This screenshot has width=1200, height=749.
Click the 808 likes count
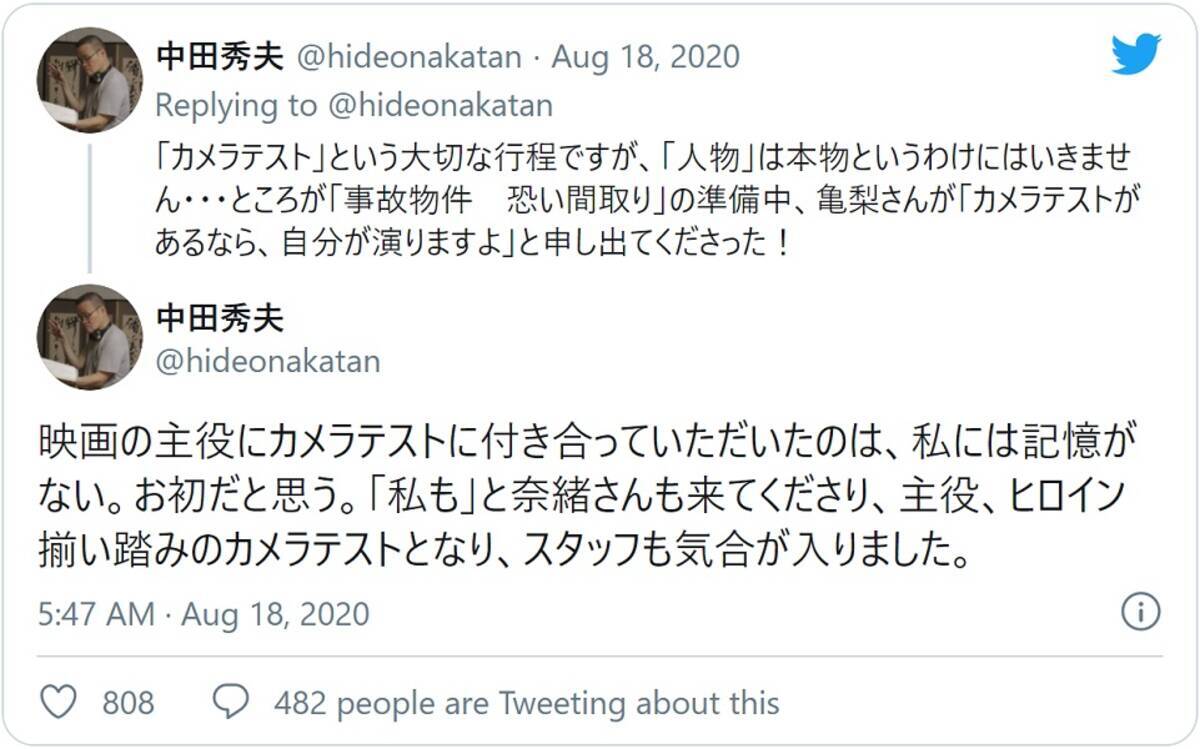pos(128,702)
